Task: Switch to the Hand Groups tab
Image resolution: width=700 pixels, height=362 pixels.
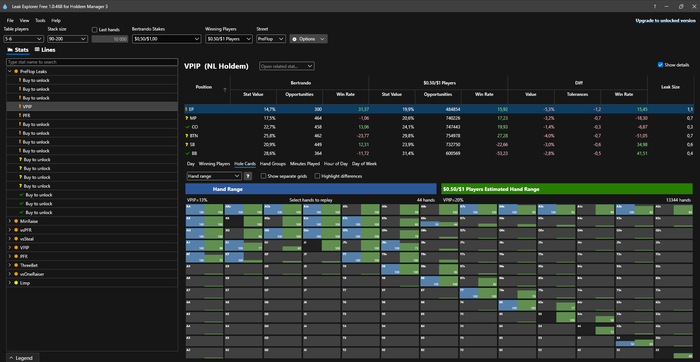Action: click(273, 164)
